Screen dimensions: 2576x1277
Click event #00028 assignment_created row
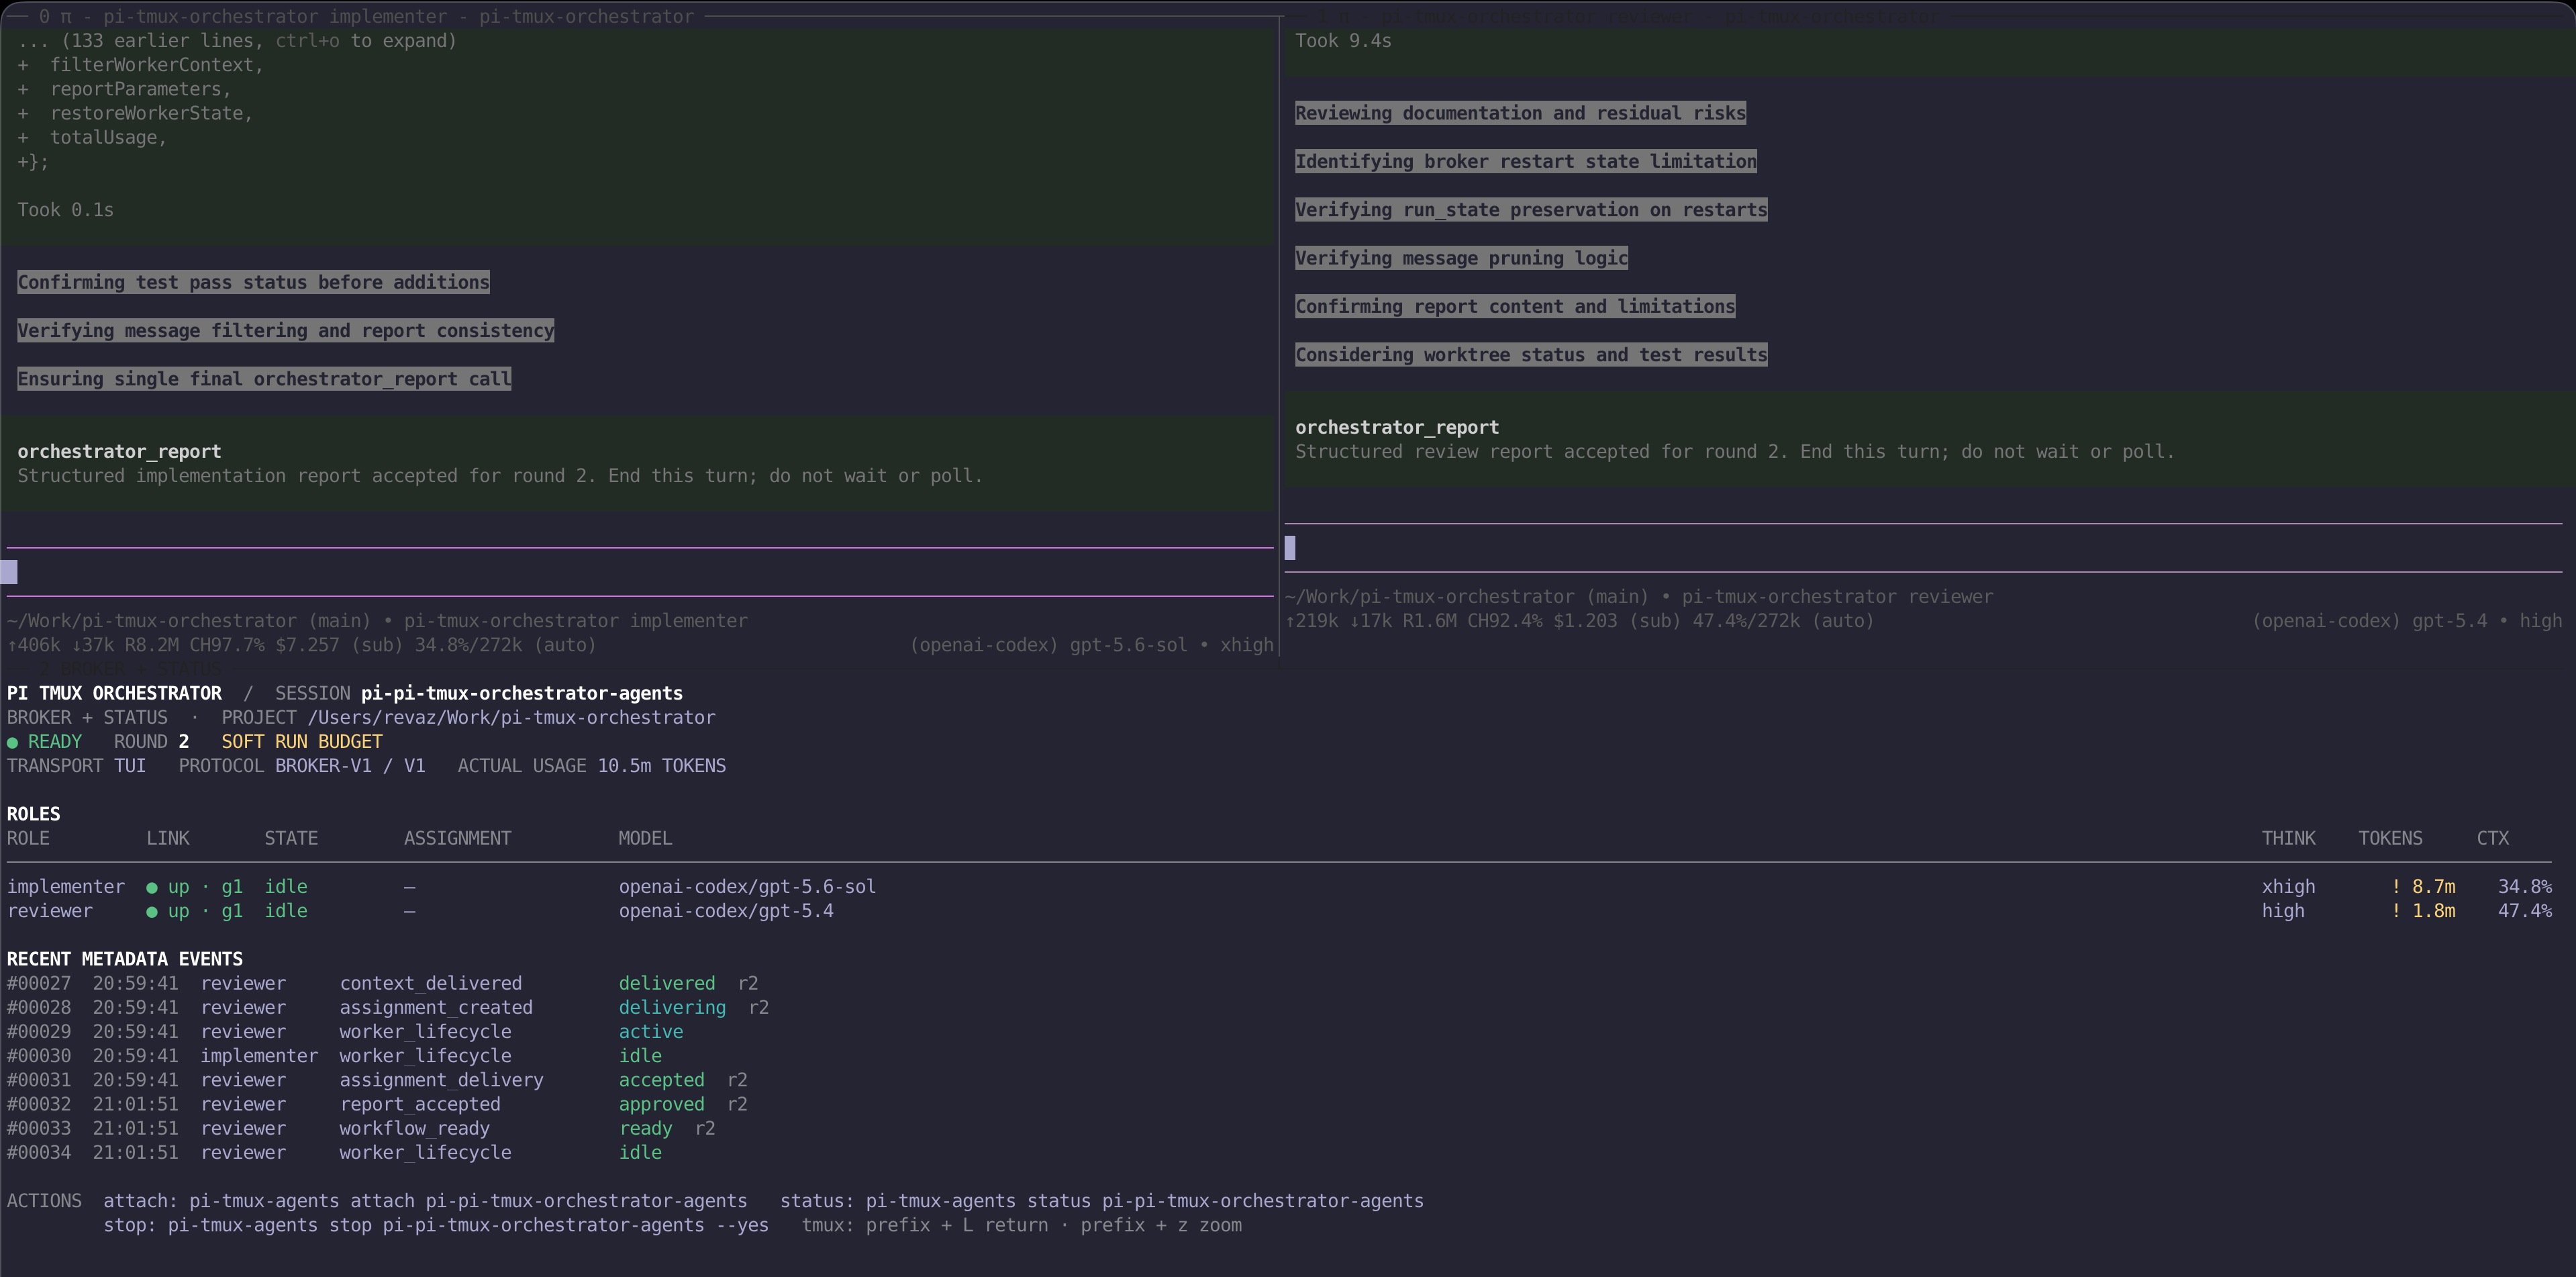tap(388, 1008)
